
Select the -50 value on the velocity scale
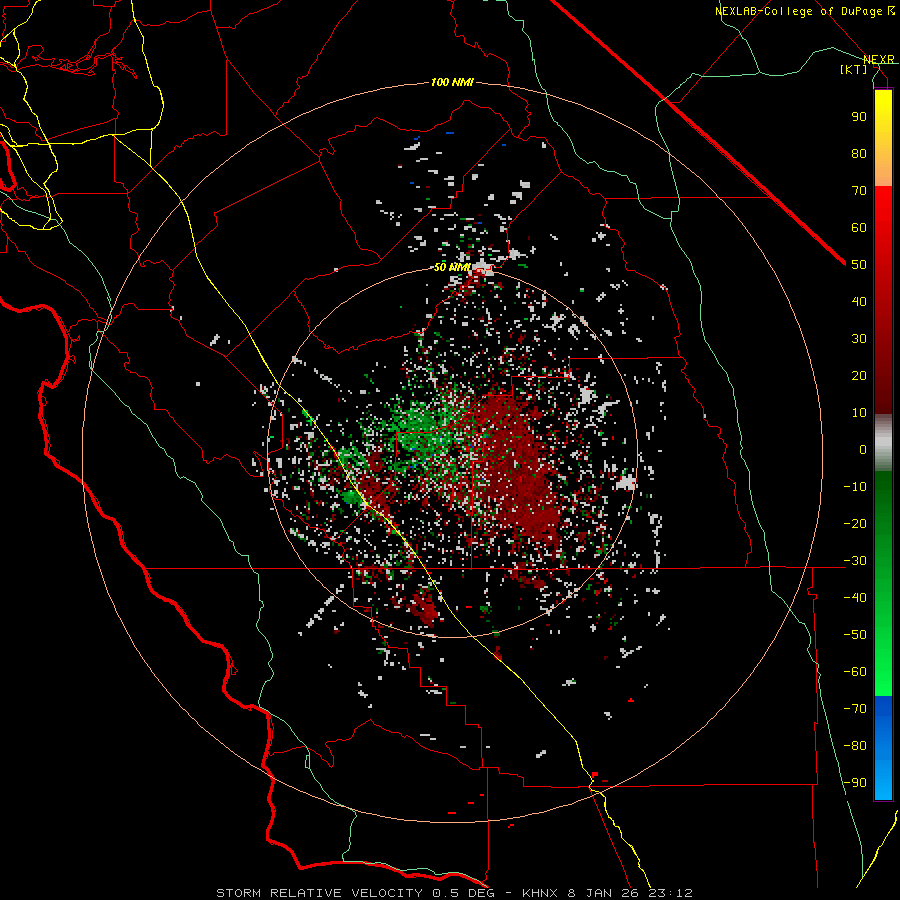(x=855, y=635)
